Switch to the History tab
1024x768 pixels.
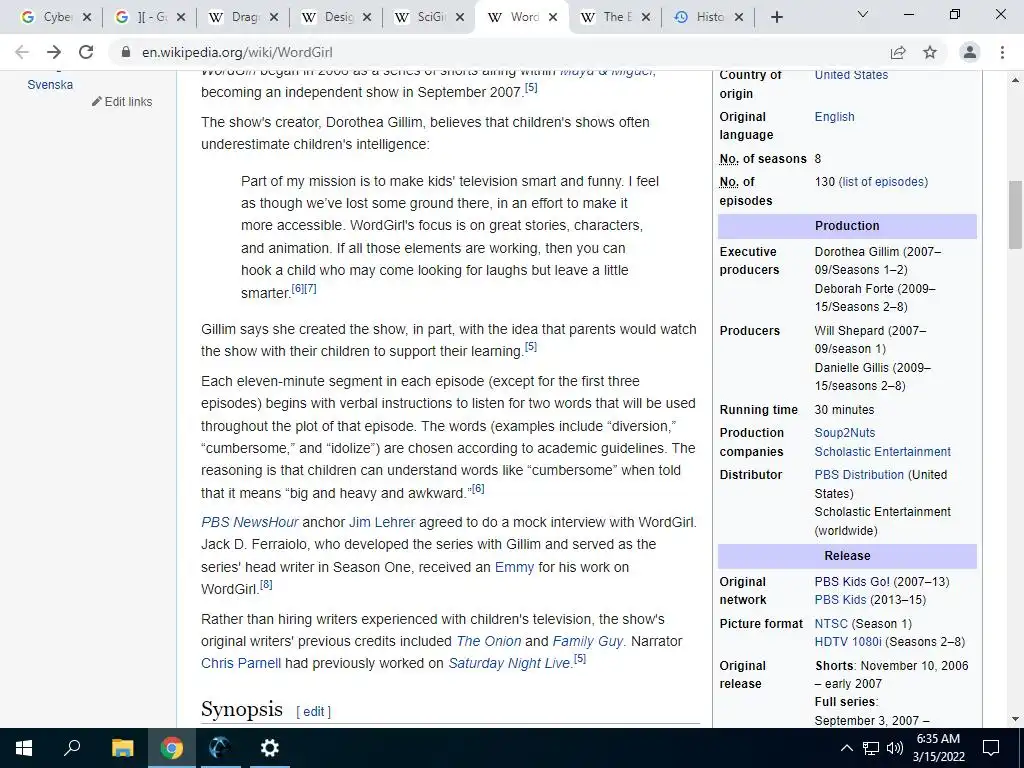(701, 18)
